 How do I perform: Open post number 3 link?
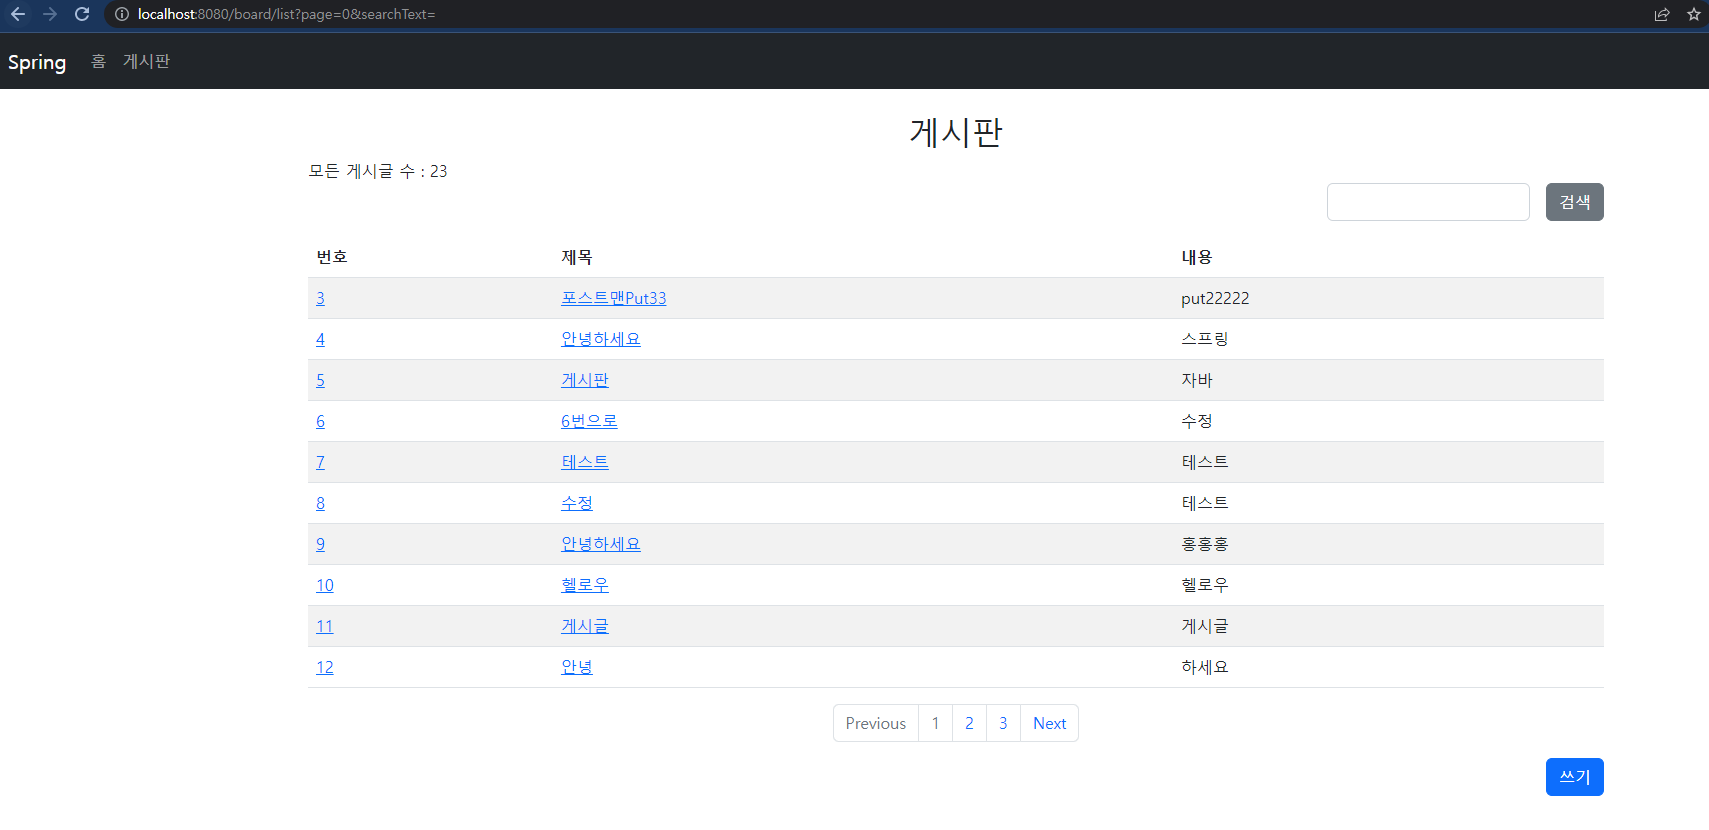tap(320, 298)
